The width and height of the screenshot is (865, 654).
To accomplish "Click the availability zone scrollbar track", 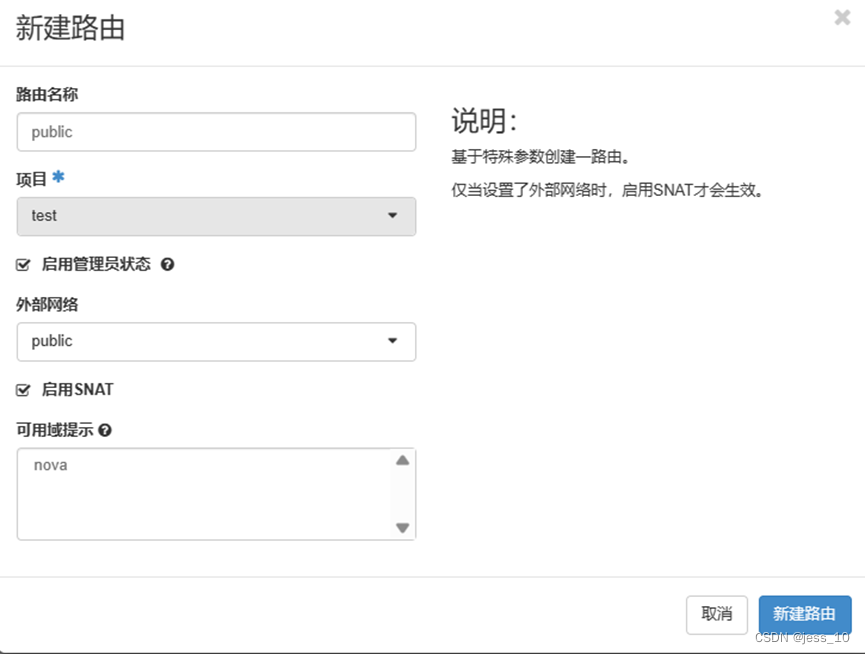I will pos(402,493).
